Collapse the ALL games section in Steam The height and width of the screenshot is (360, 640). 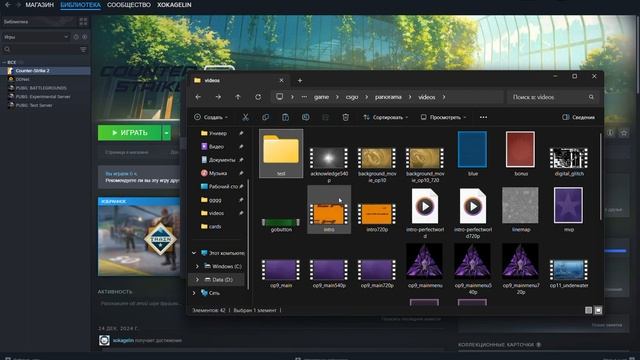coord(4,62)
